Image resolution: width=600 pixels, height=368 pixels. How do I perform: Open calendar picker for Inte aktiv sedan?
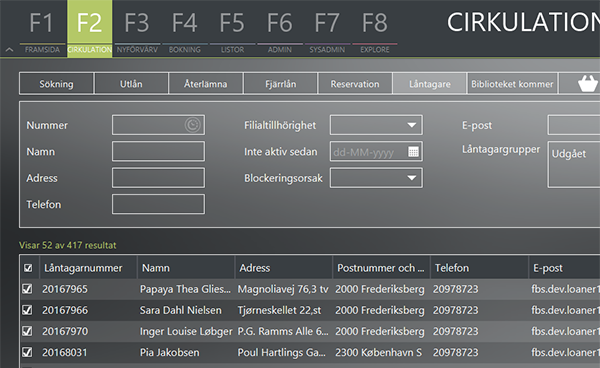[x=413, y=152]
